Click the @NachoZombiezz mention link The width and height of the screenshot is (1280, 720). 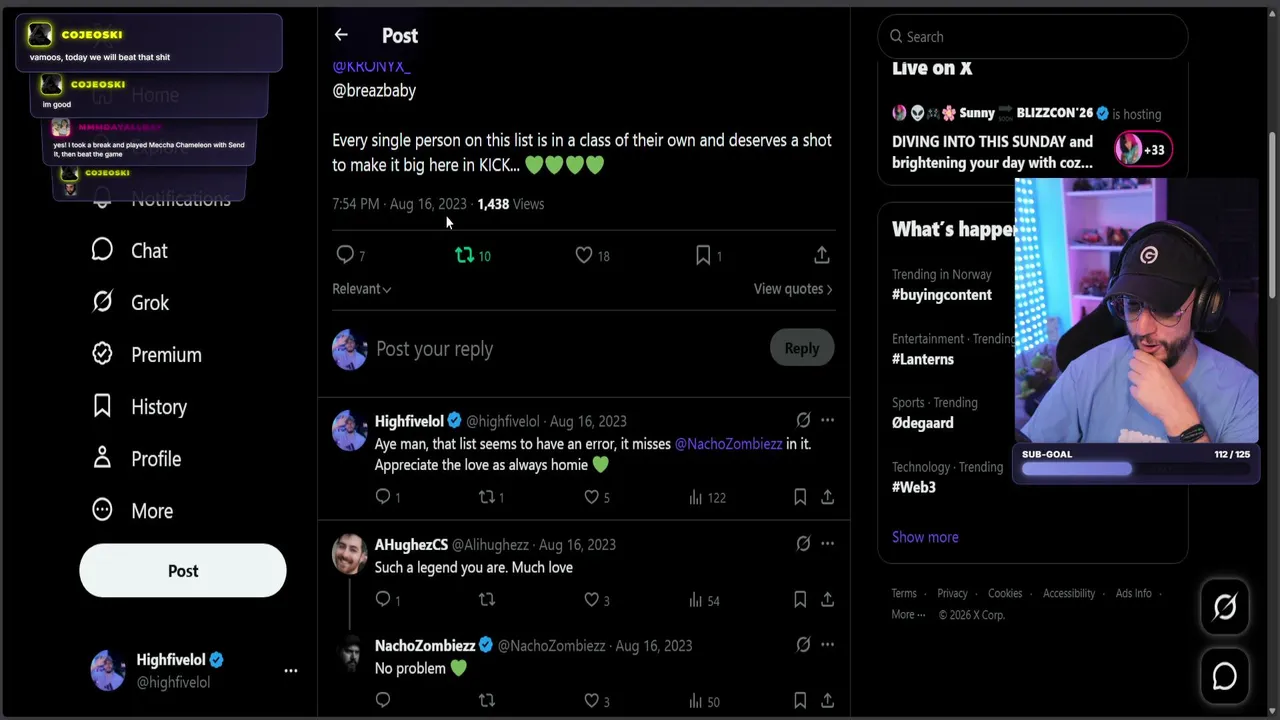(x=729, y=444)
